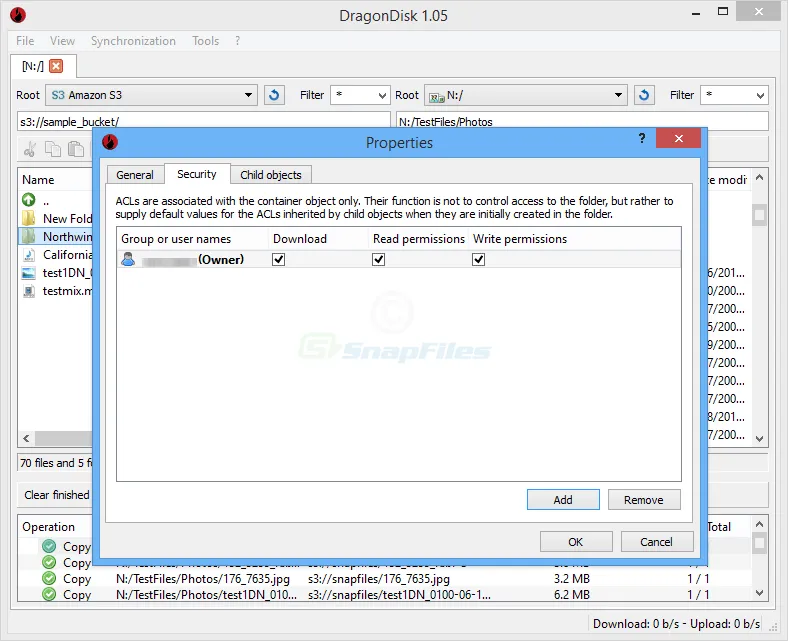Toggle the owner's Read permissions checkbox
Screen dimensions: 788x641
point(378,259)
